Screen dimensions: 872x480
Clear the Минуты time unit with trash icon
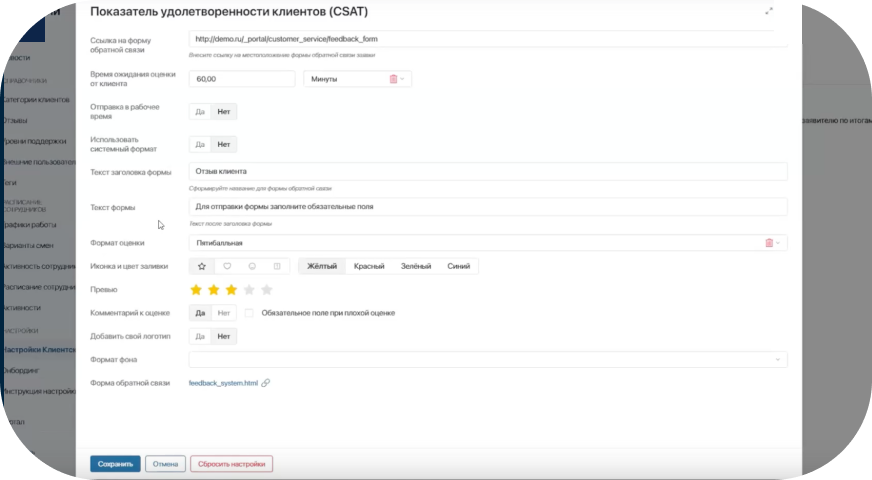pos(393,79)
